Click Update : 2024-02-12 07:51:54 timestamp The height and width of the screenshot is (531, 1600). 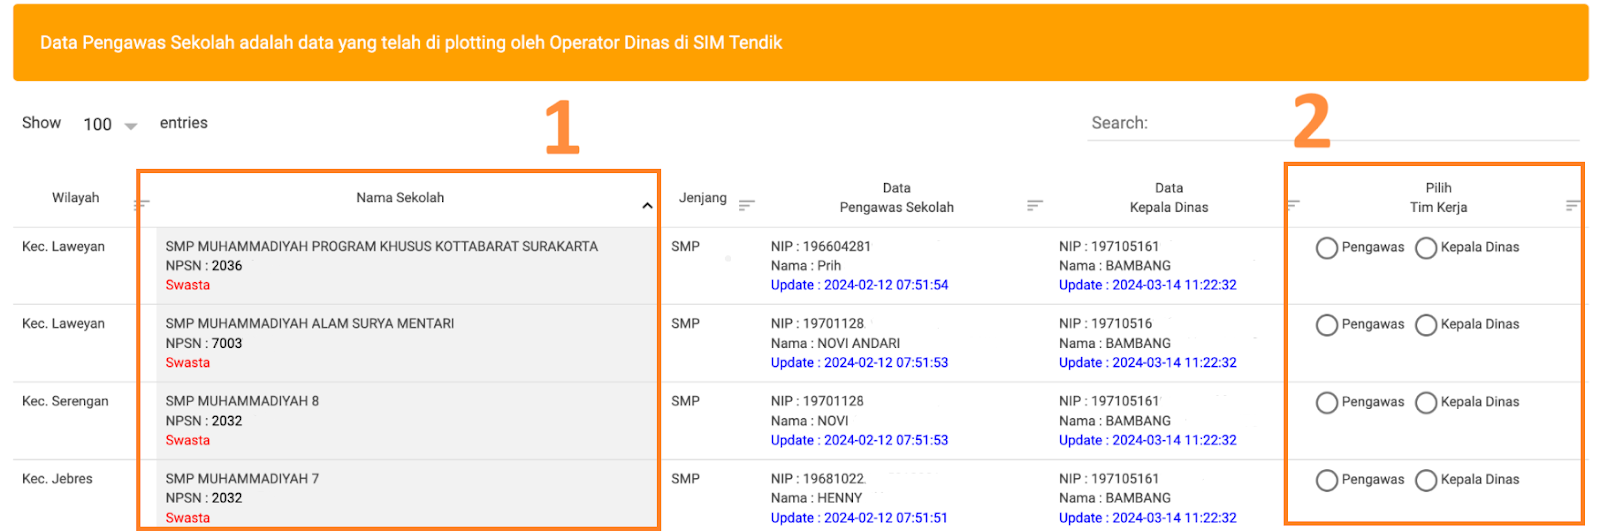tap(859, 285)
